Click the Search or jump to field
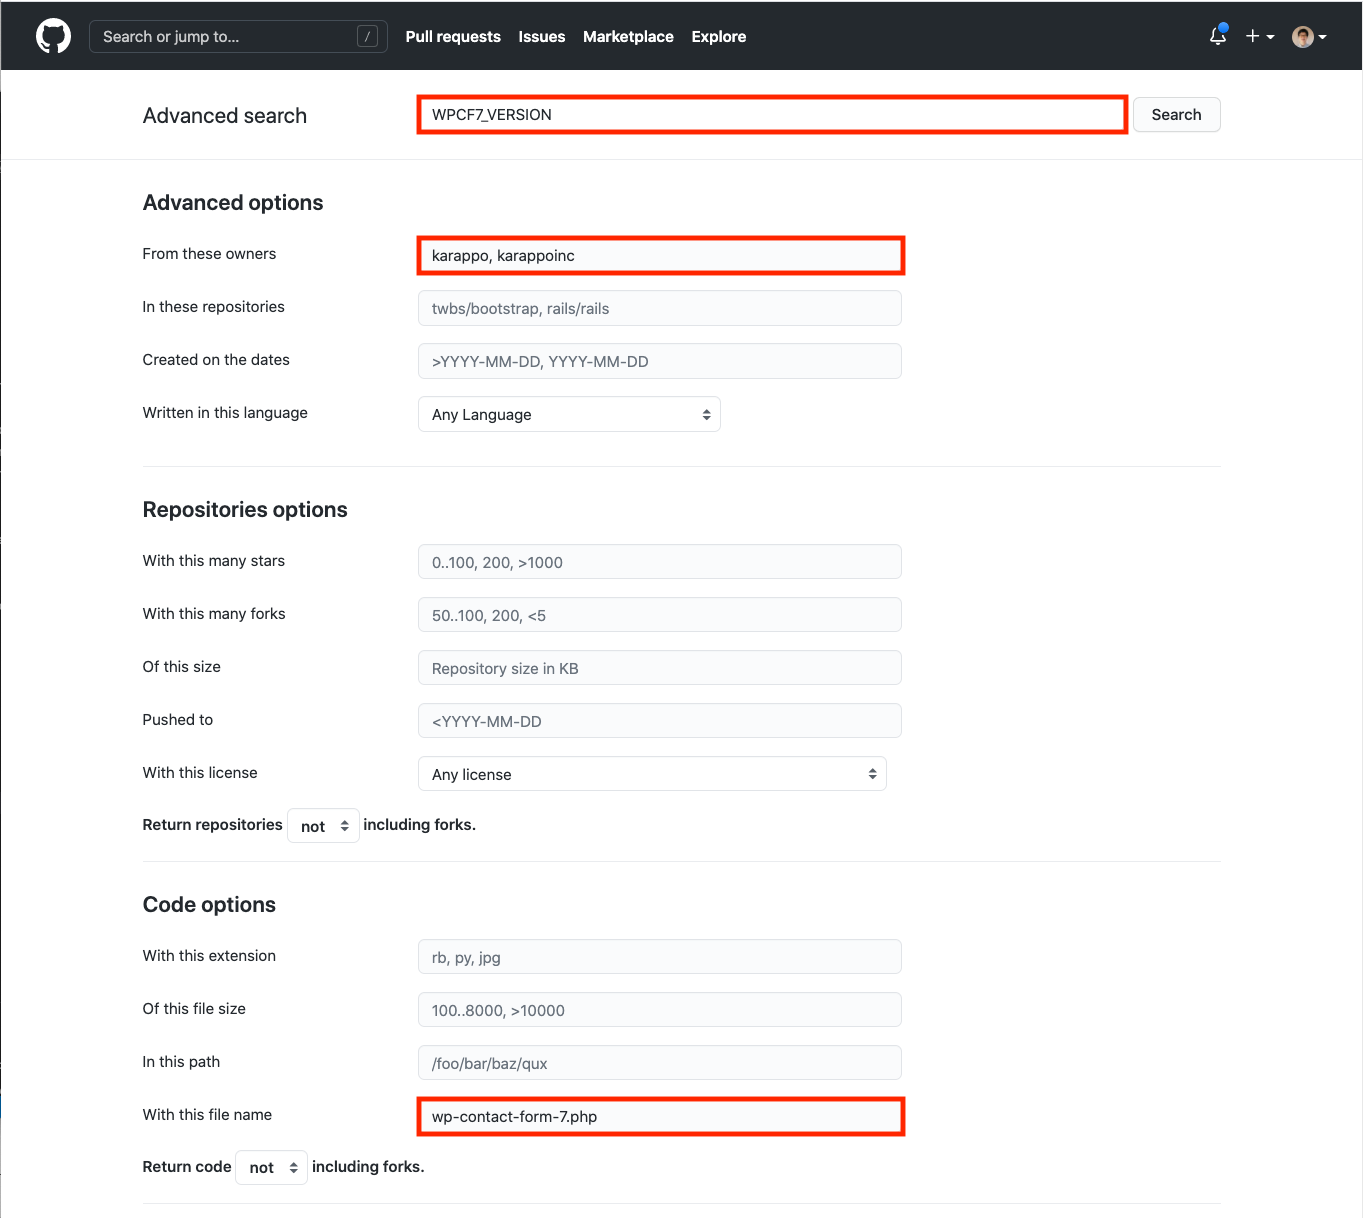 [x=238, y=37]
